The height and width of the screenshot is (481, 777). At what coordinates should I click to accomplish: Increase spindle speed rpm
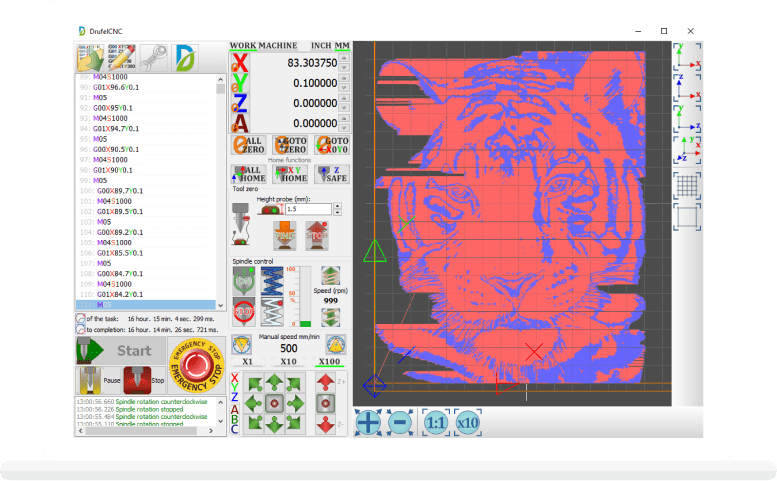[331, 275]
